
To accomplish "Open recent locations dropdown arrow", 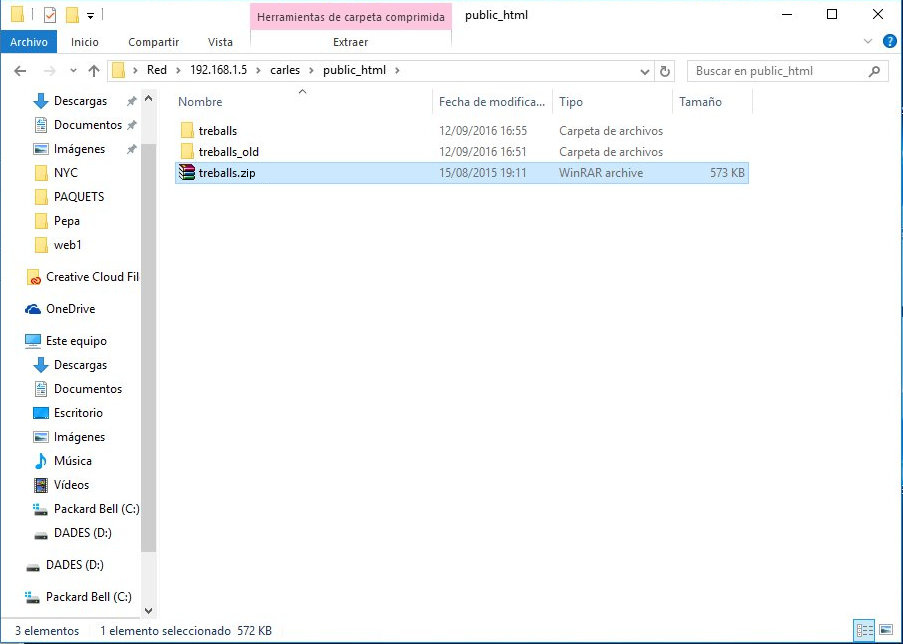I will pyautogui.click(x=73, y=71).
